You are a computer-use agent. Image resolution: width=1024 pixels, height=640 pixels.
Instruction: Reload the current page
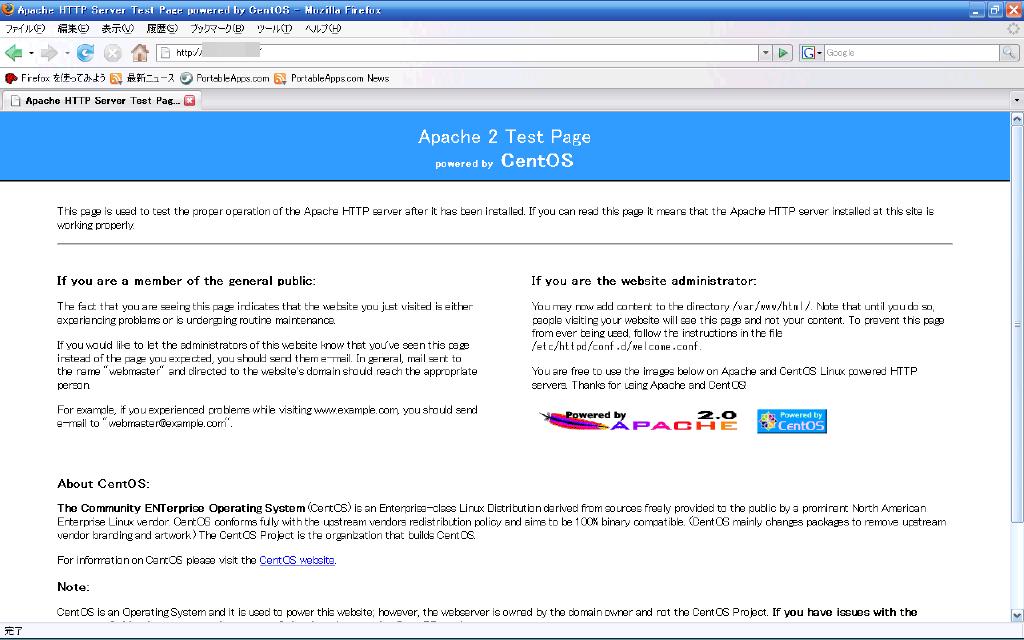85,53
